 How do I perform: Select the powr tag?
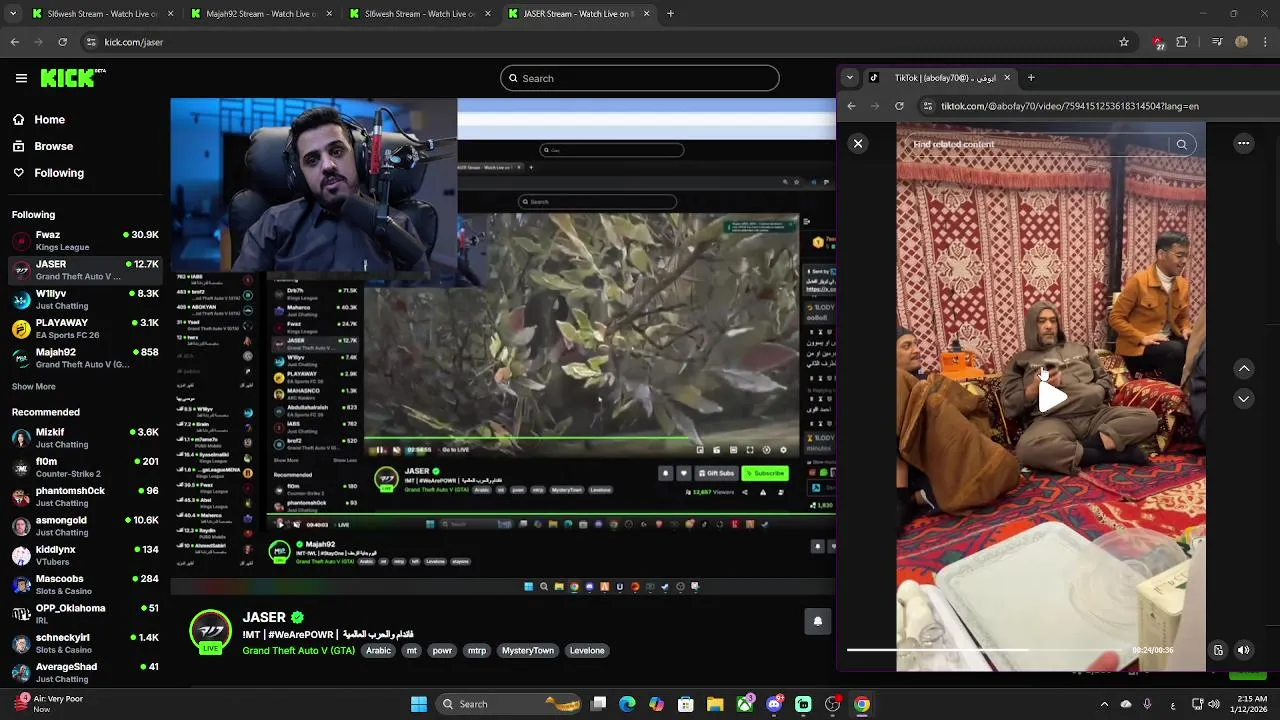point(442,651)
